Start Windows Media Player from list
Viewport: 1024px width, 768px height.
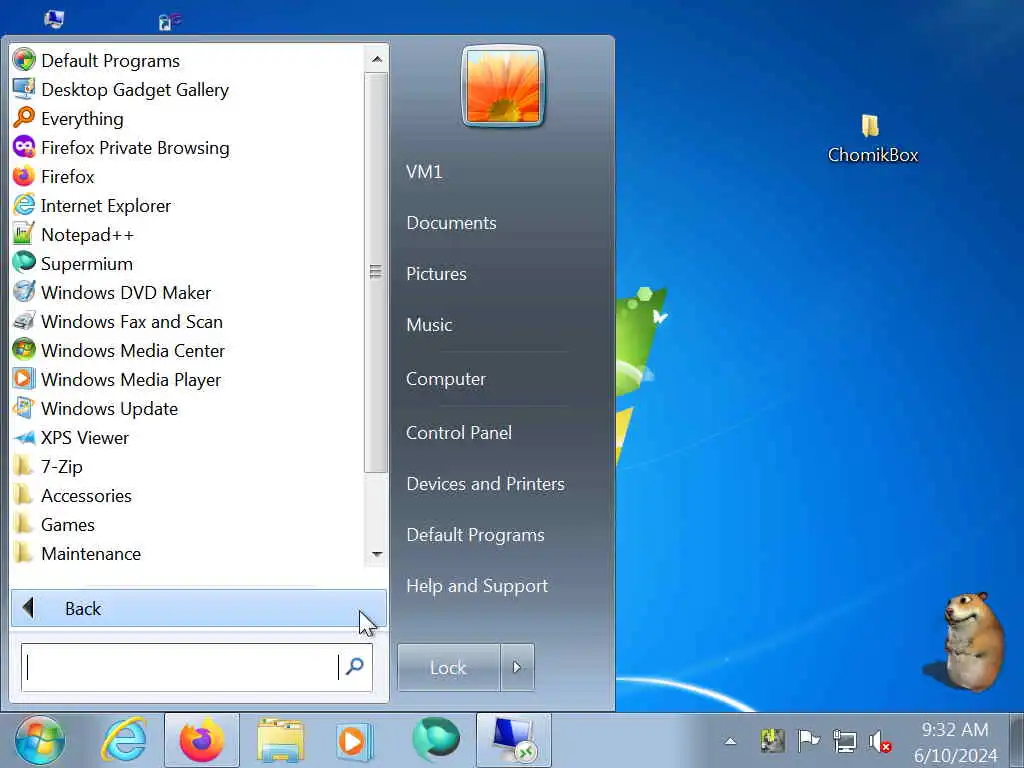[x=24, y=379]
